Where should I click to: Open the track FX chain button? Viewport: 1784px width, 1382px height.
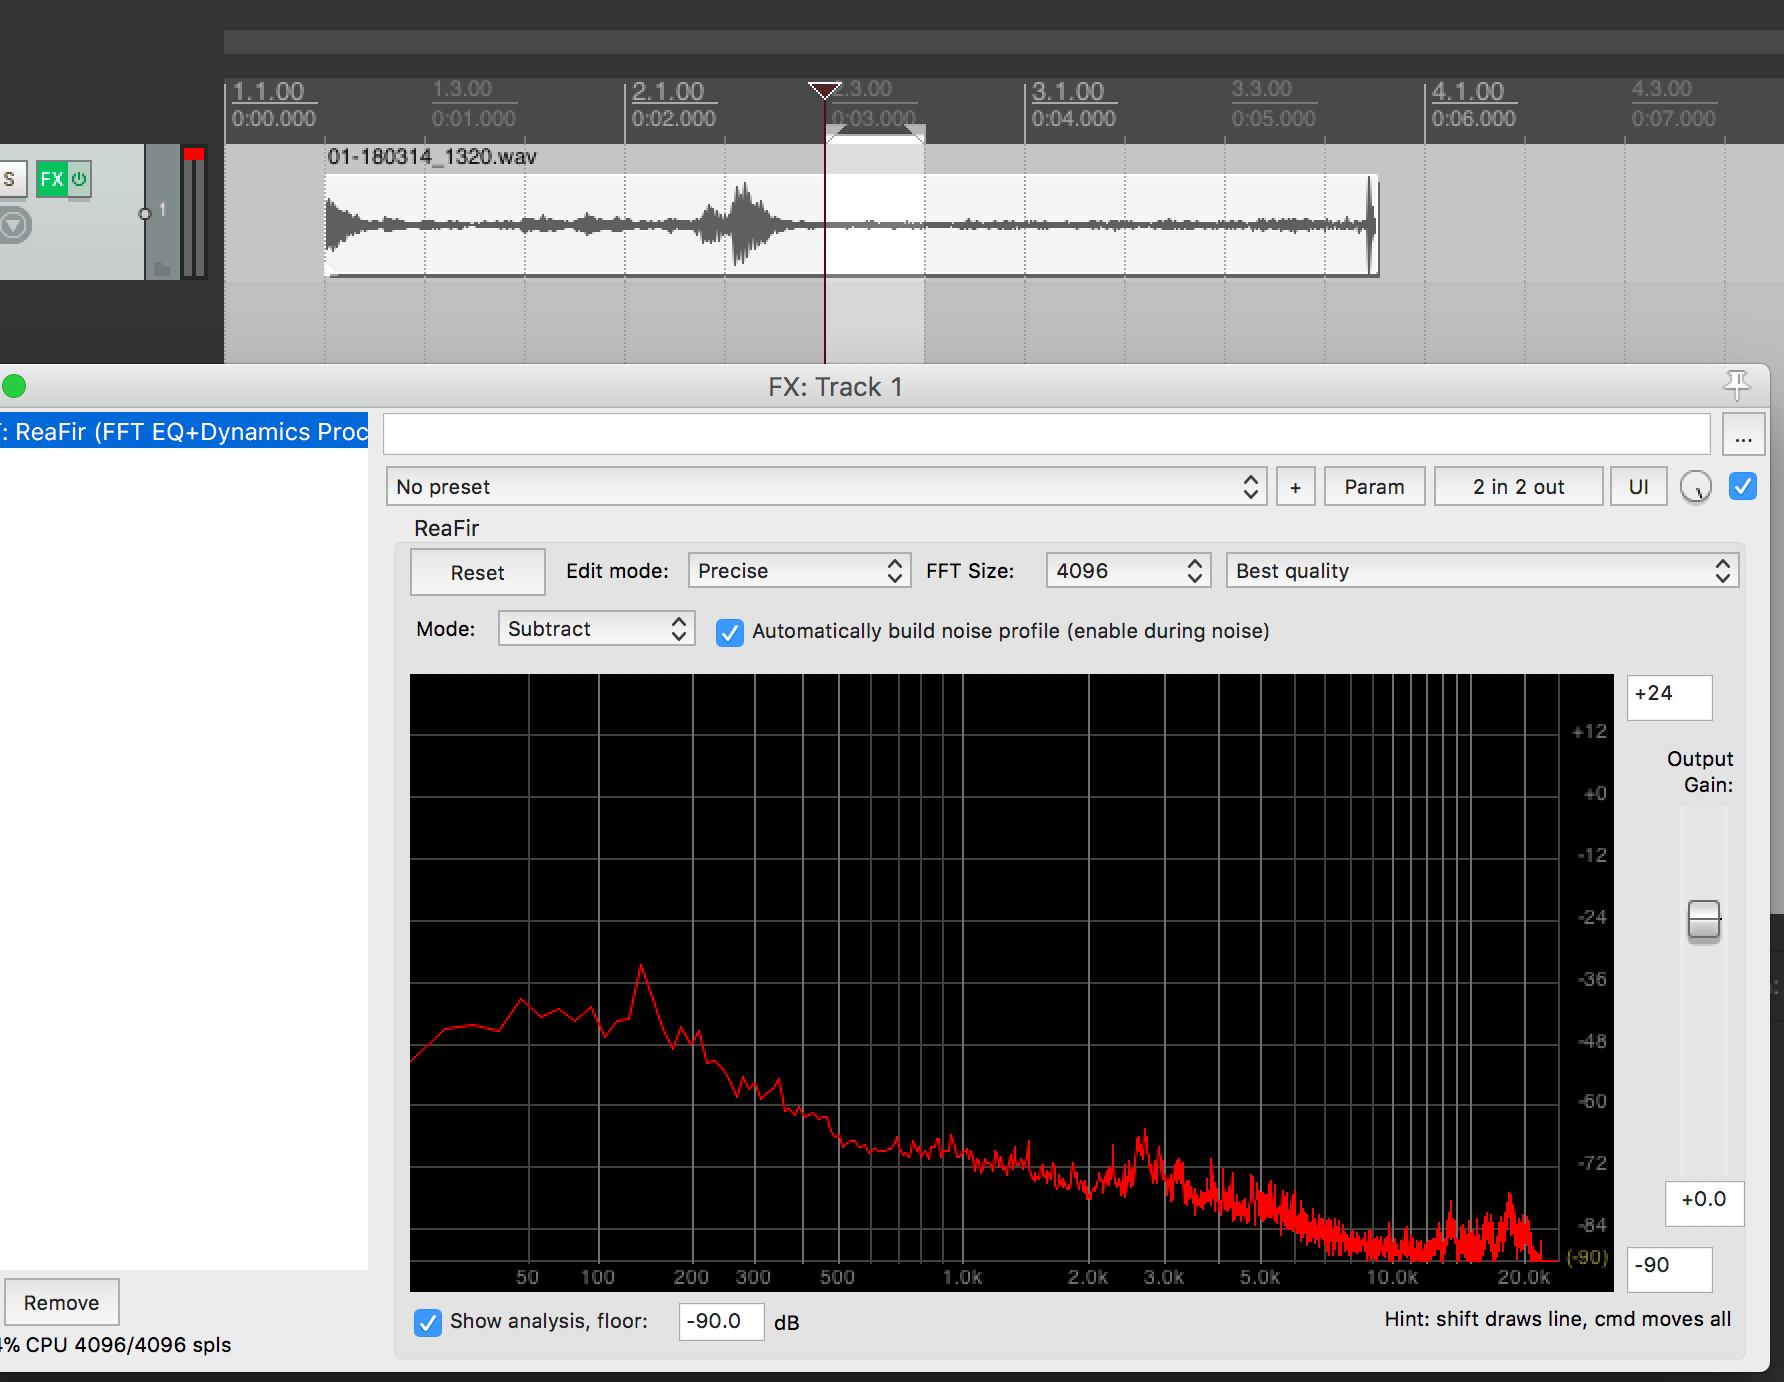51,180
